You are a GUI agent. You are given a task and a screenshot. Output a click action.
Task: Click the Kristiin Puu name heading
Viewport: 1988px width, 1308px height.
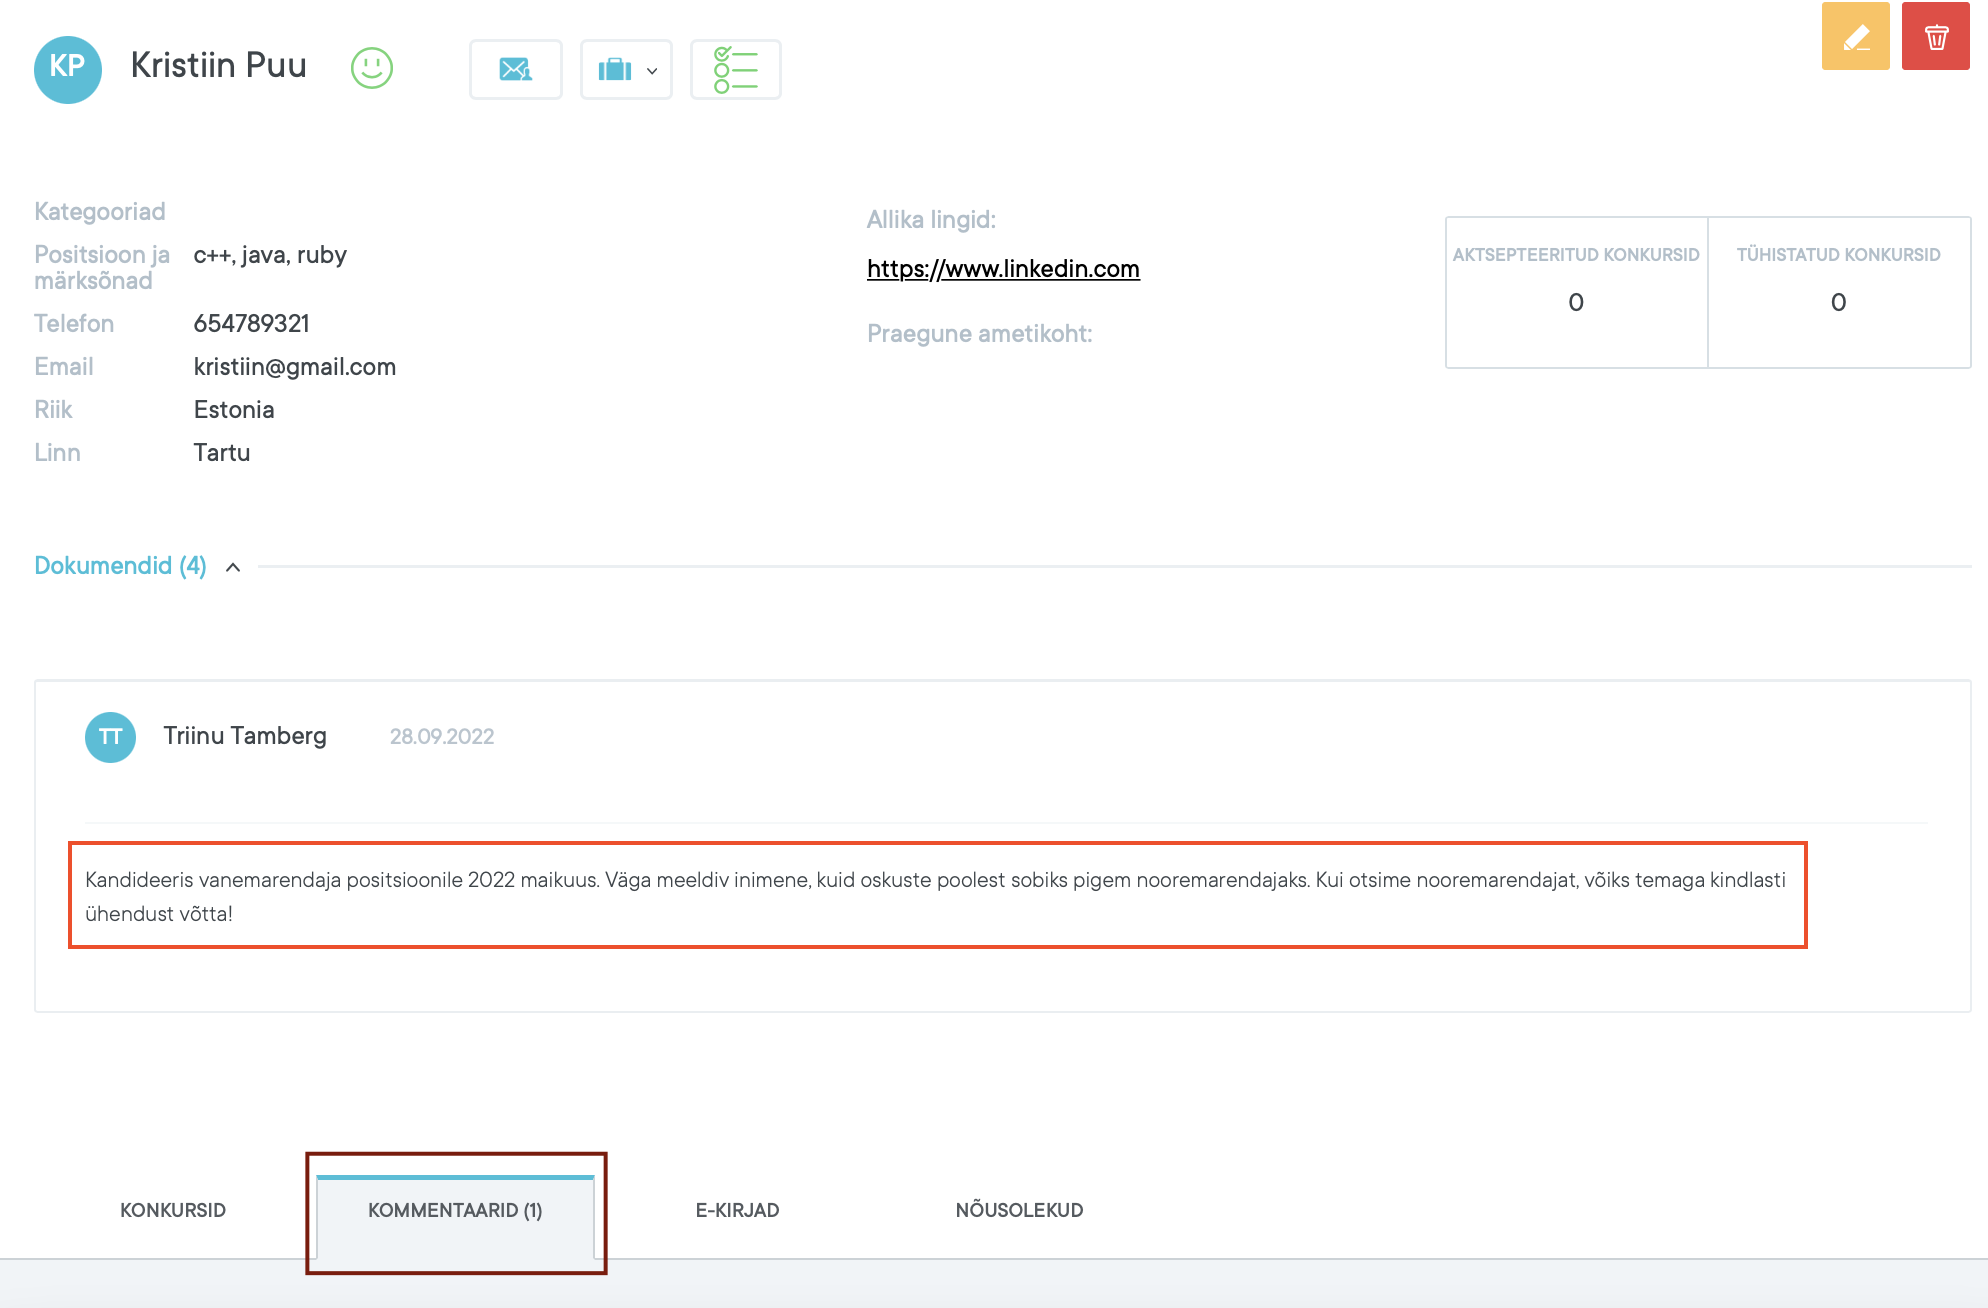point(219,66)
